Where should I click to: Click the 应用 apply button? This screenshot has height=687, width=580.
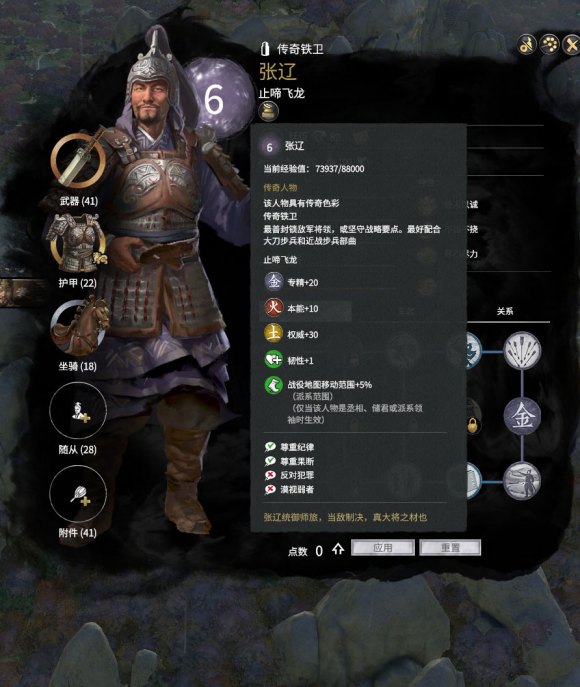[383, 548]
